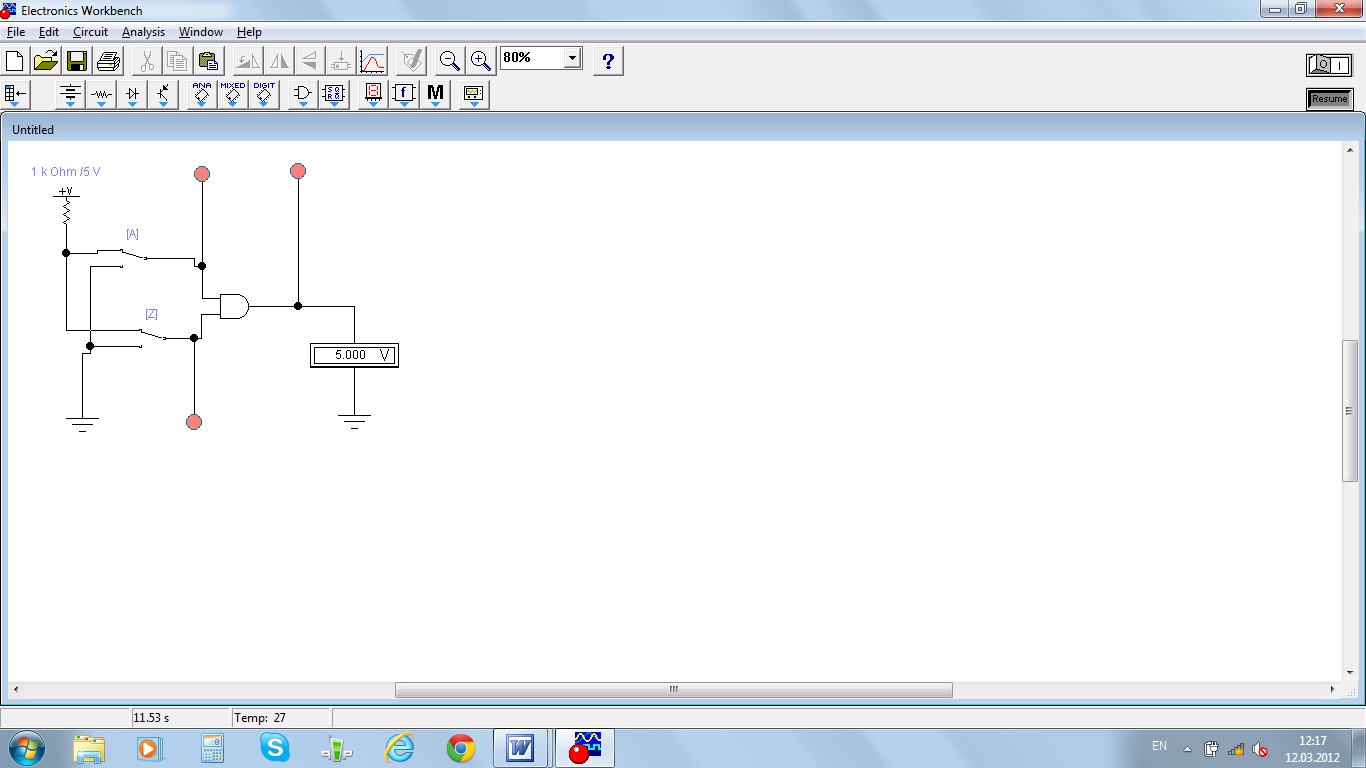This screenshot has height=768, width=1366.
Task: Select the bottom red probe indicator
Action: coord(194,422)
